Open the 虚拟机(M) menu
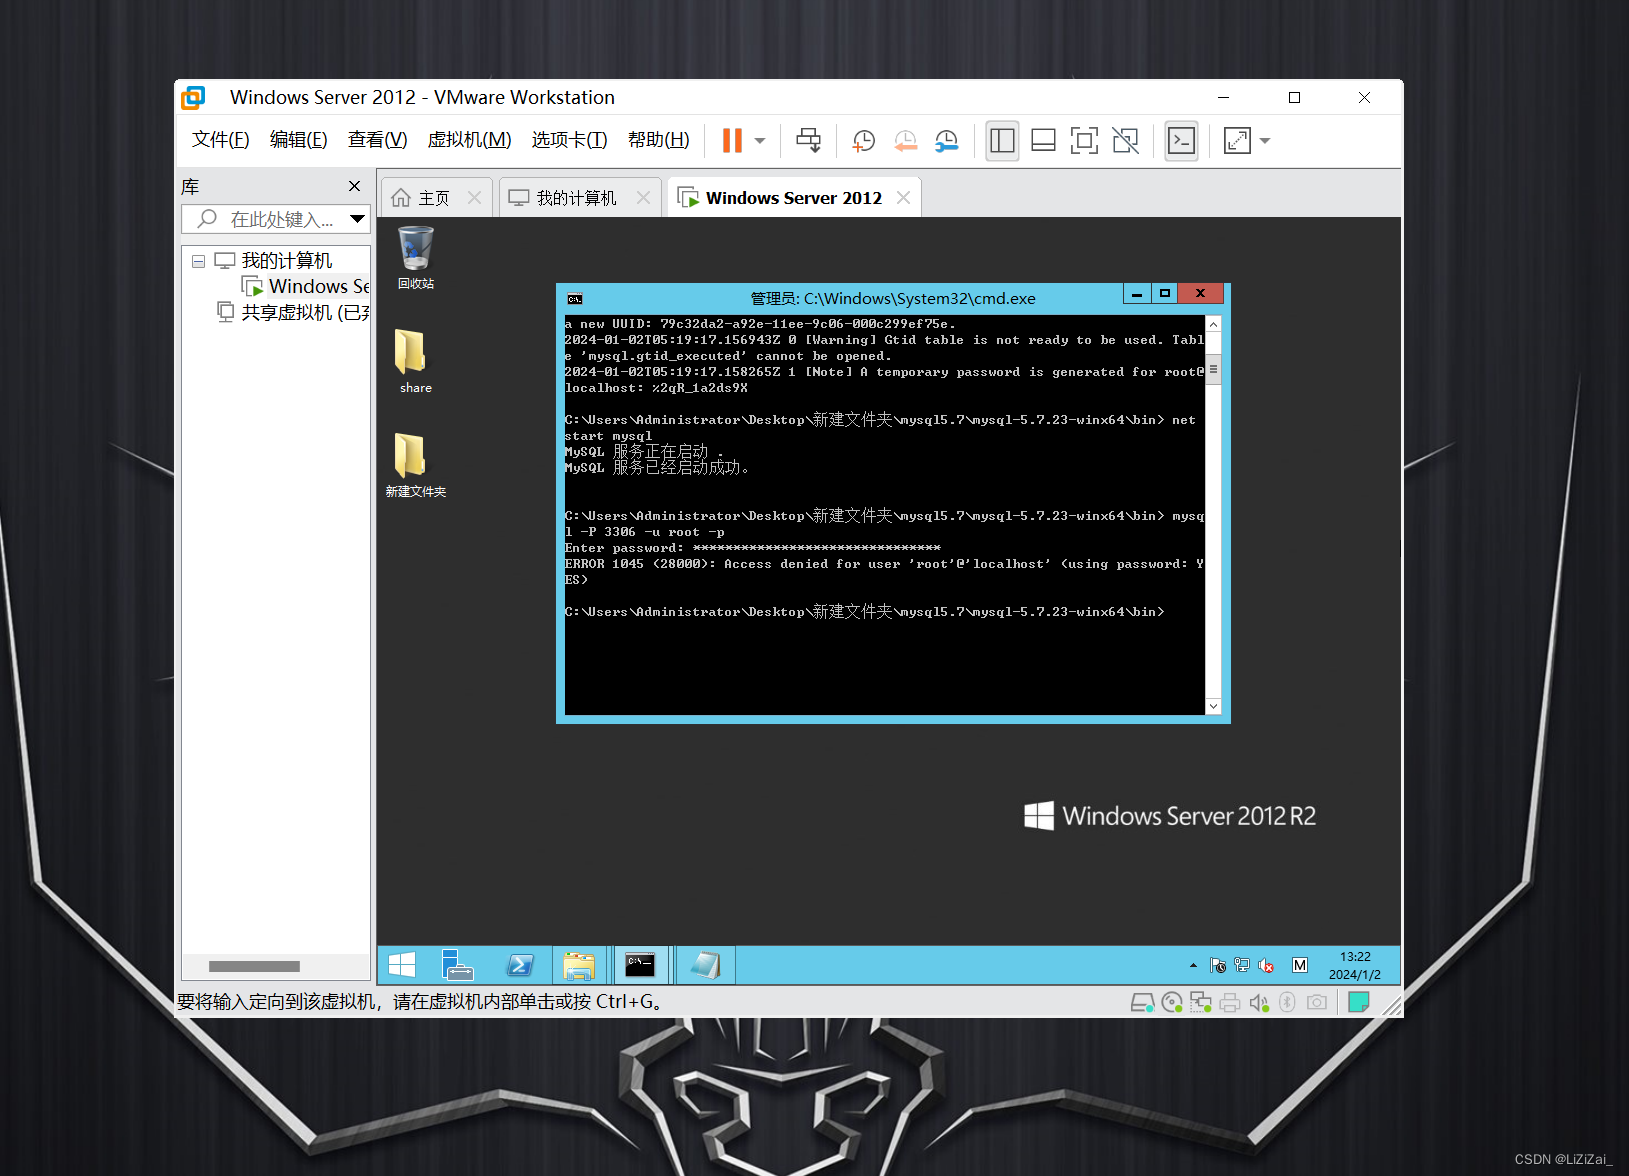This screenshot has height=1176, width=1629. pos(469,140)
